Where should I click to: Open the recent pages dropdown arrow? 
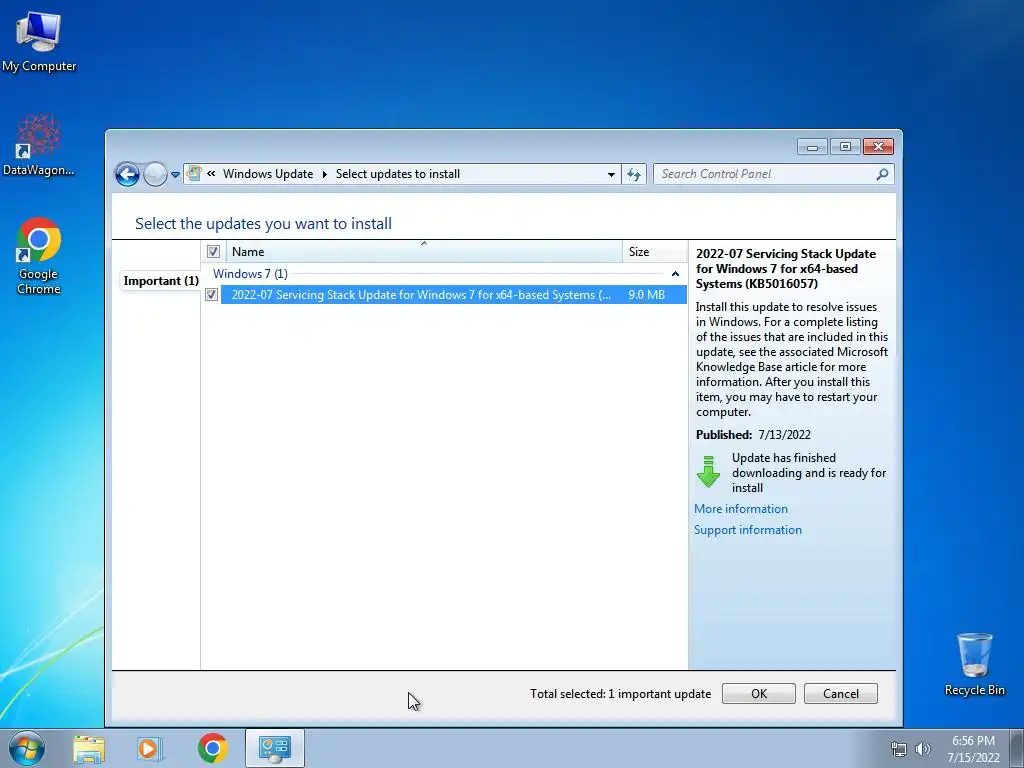tap(175, 175)
